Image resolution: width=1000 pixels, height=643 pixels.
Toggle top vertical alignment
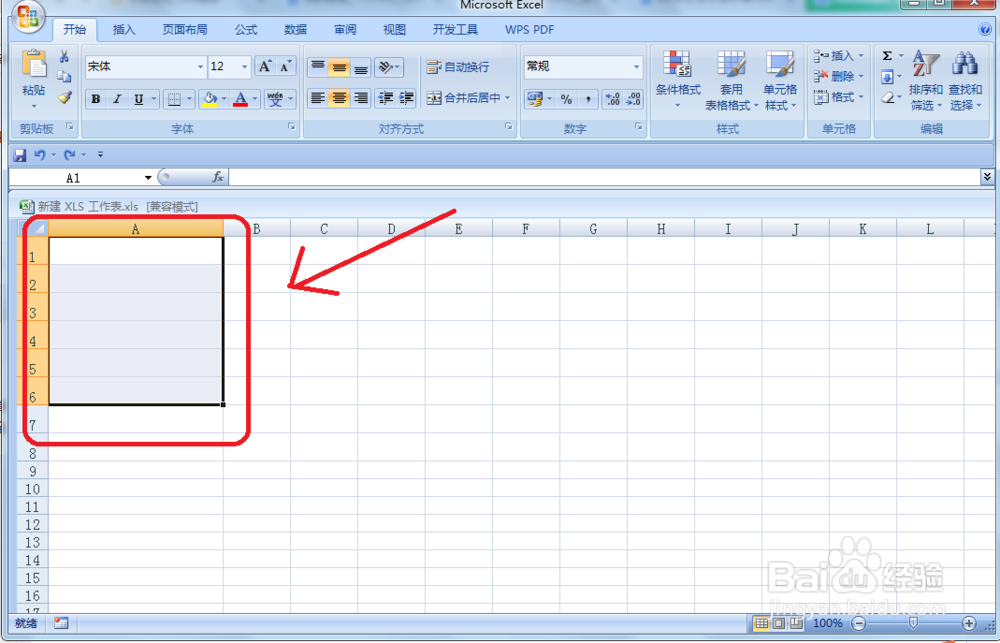[318, 67]
